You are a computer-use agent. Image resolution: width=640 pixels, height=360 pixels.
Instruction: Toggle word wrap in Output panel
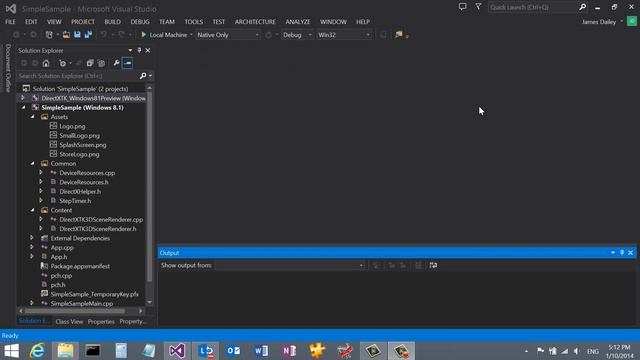[x=433, y=265]
